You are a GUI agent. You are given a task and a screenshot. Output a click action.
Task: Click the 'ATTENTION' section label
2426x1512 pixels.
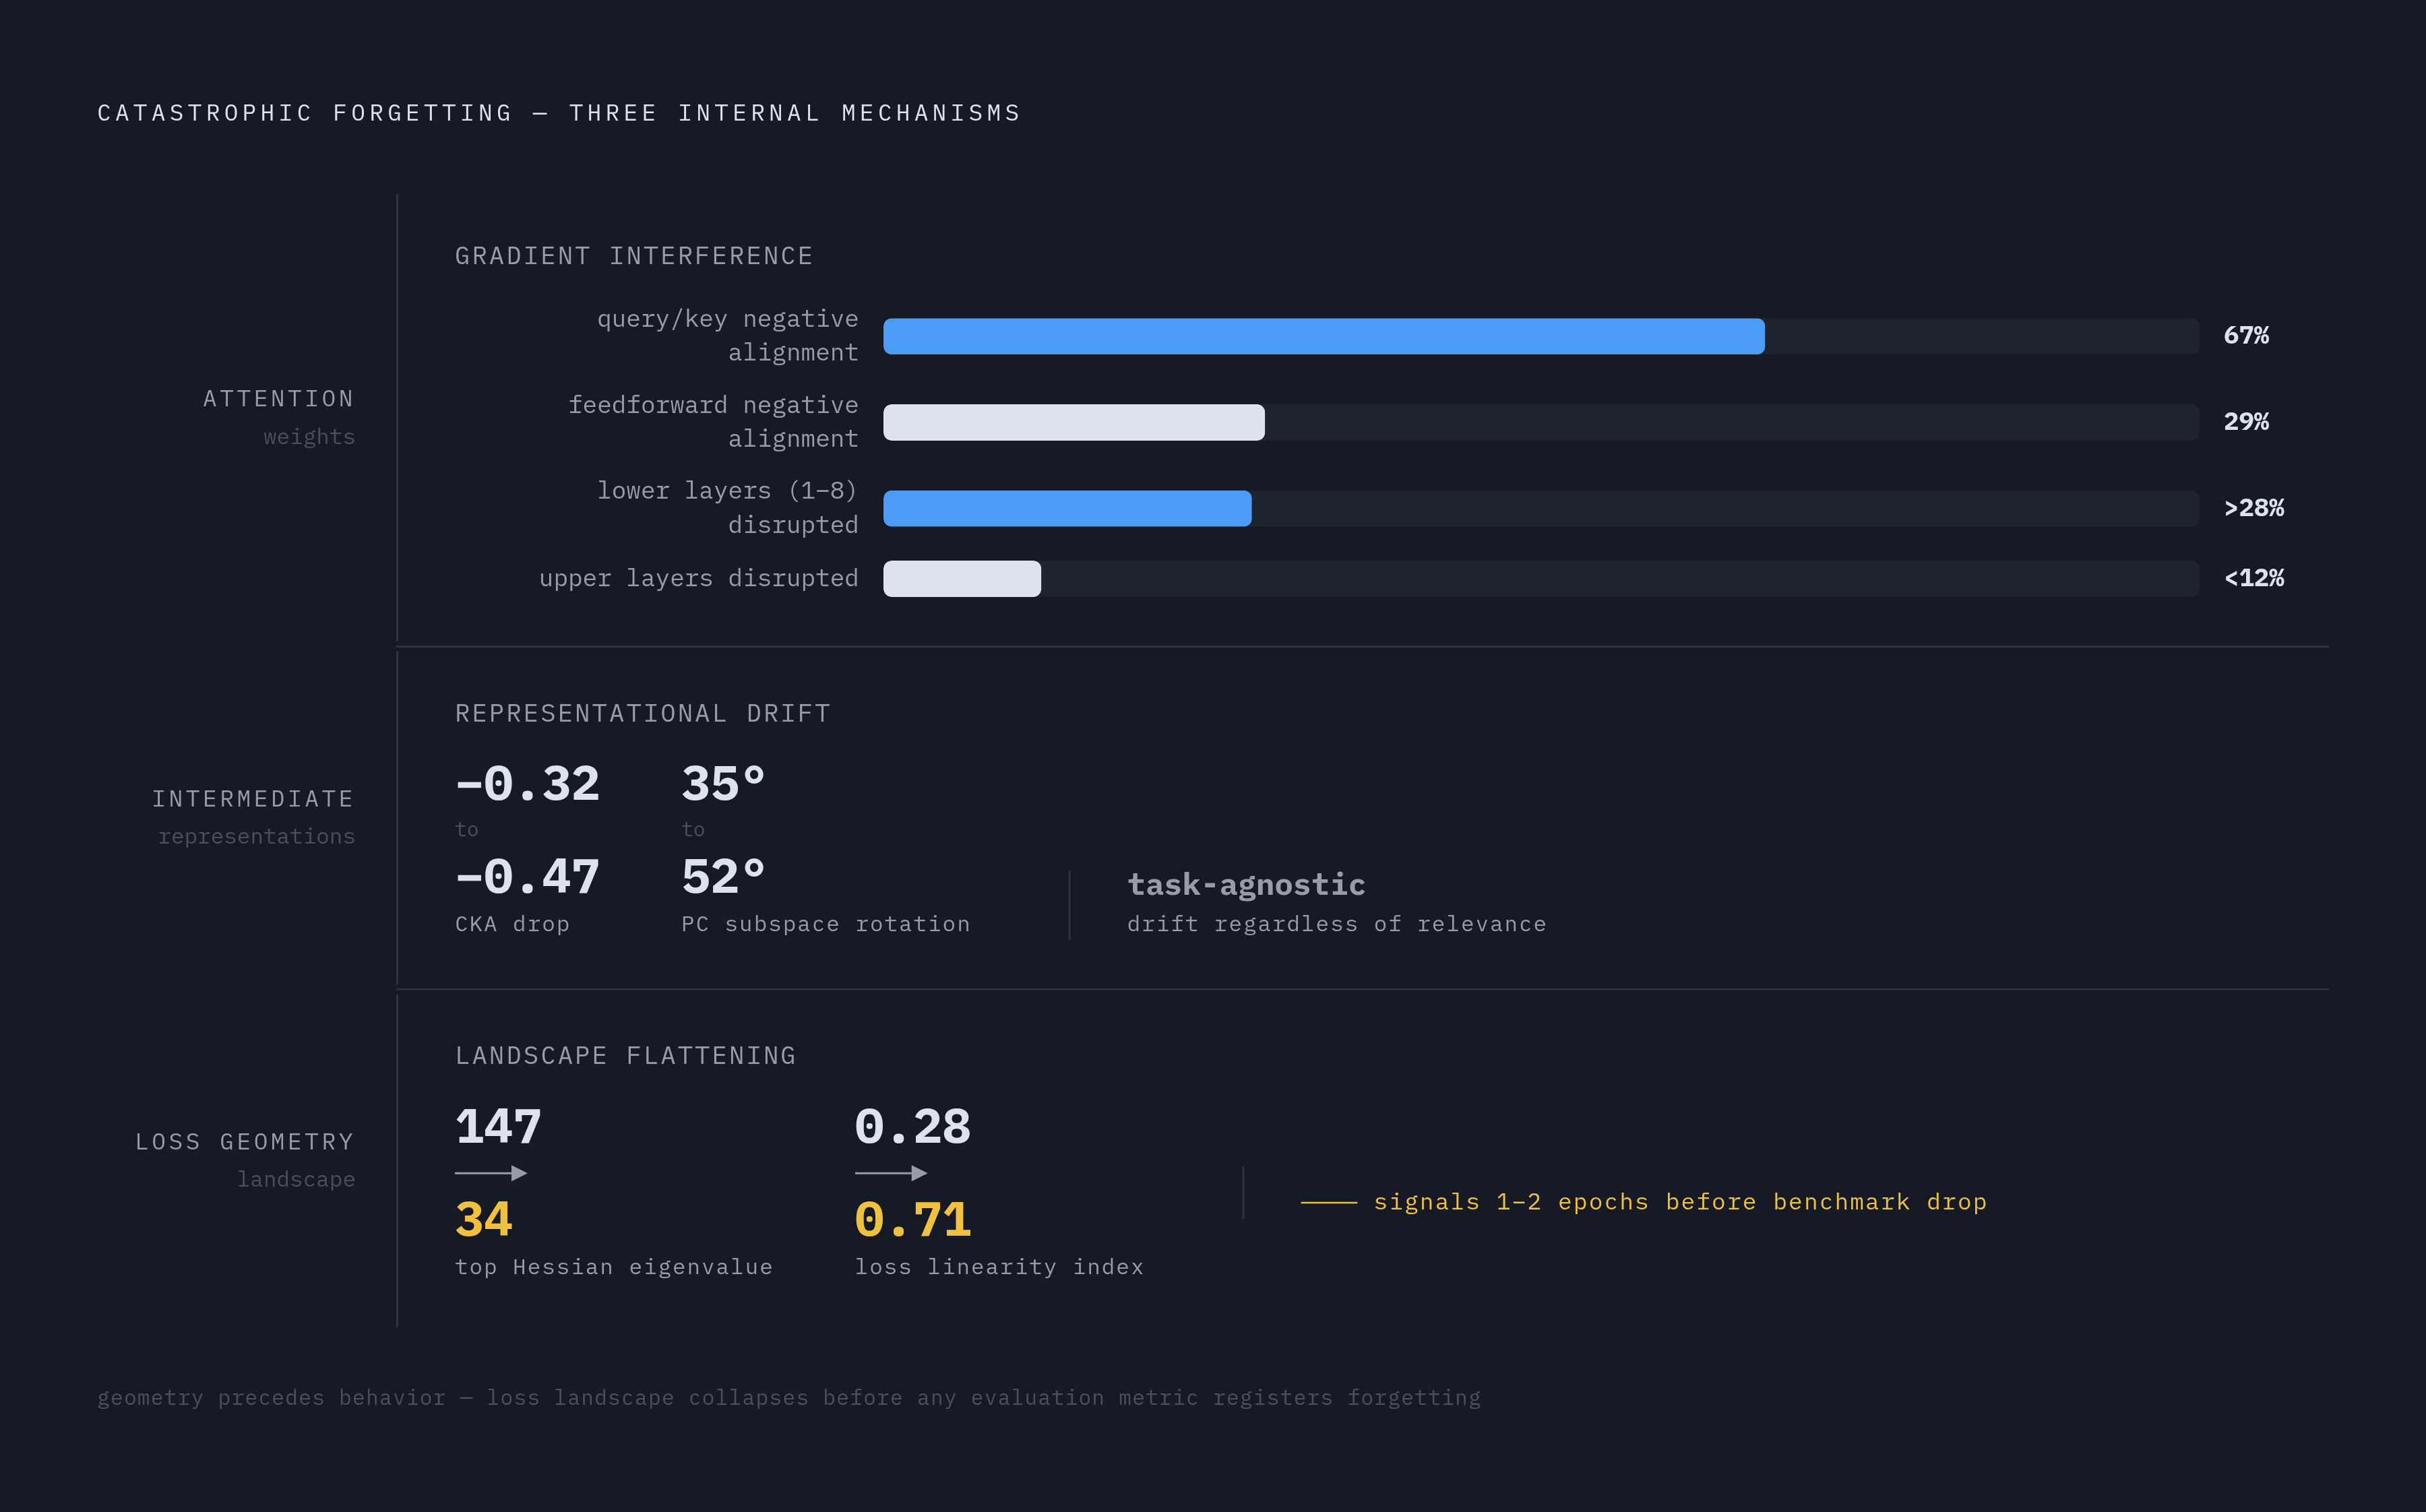(x=279, y=399)
